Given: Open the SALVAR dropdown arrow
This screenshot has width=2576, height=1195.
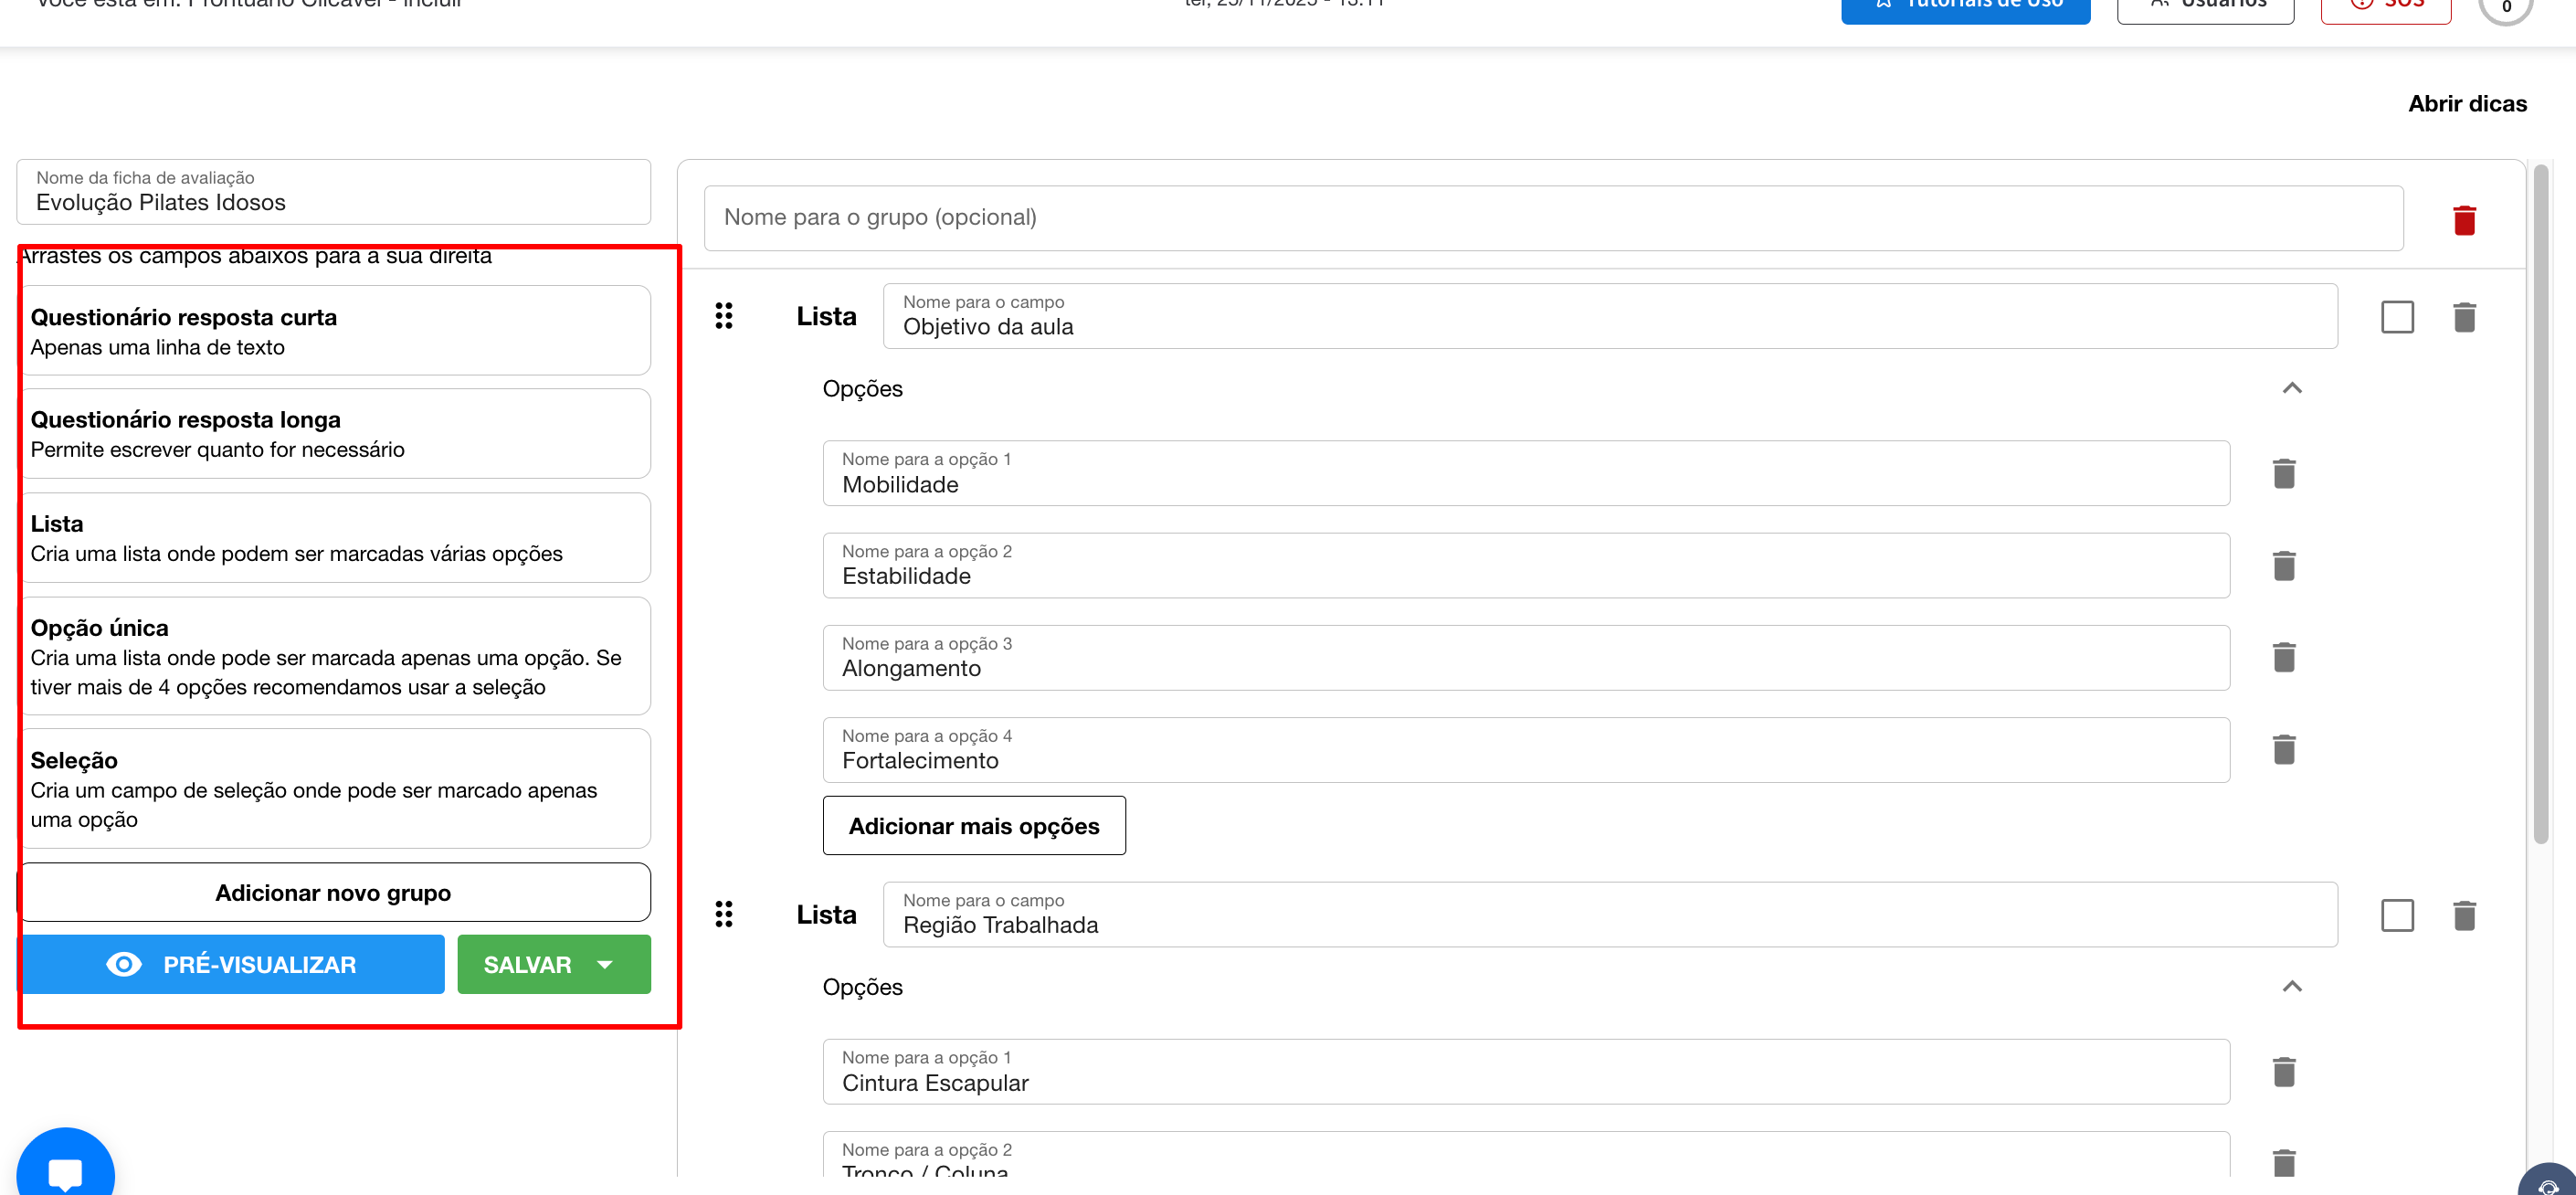Looking at the screenshot, I should tap(604, 964).
